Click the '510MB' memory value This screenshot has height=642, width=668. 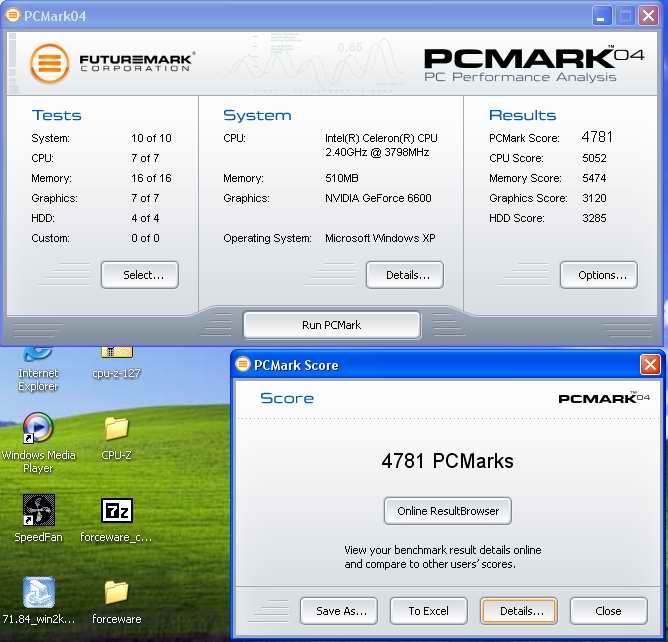(x=342, y=178)
